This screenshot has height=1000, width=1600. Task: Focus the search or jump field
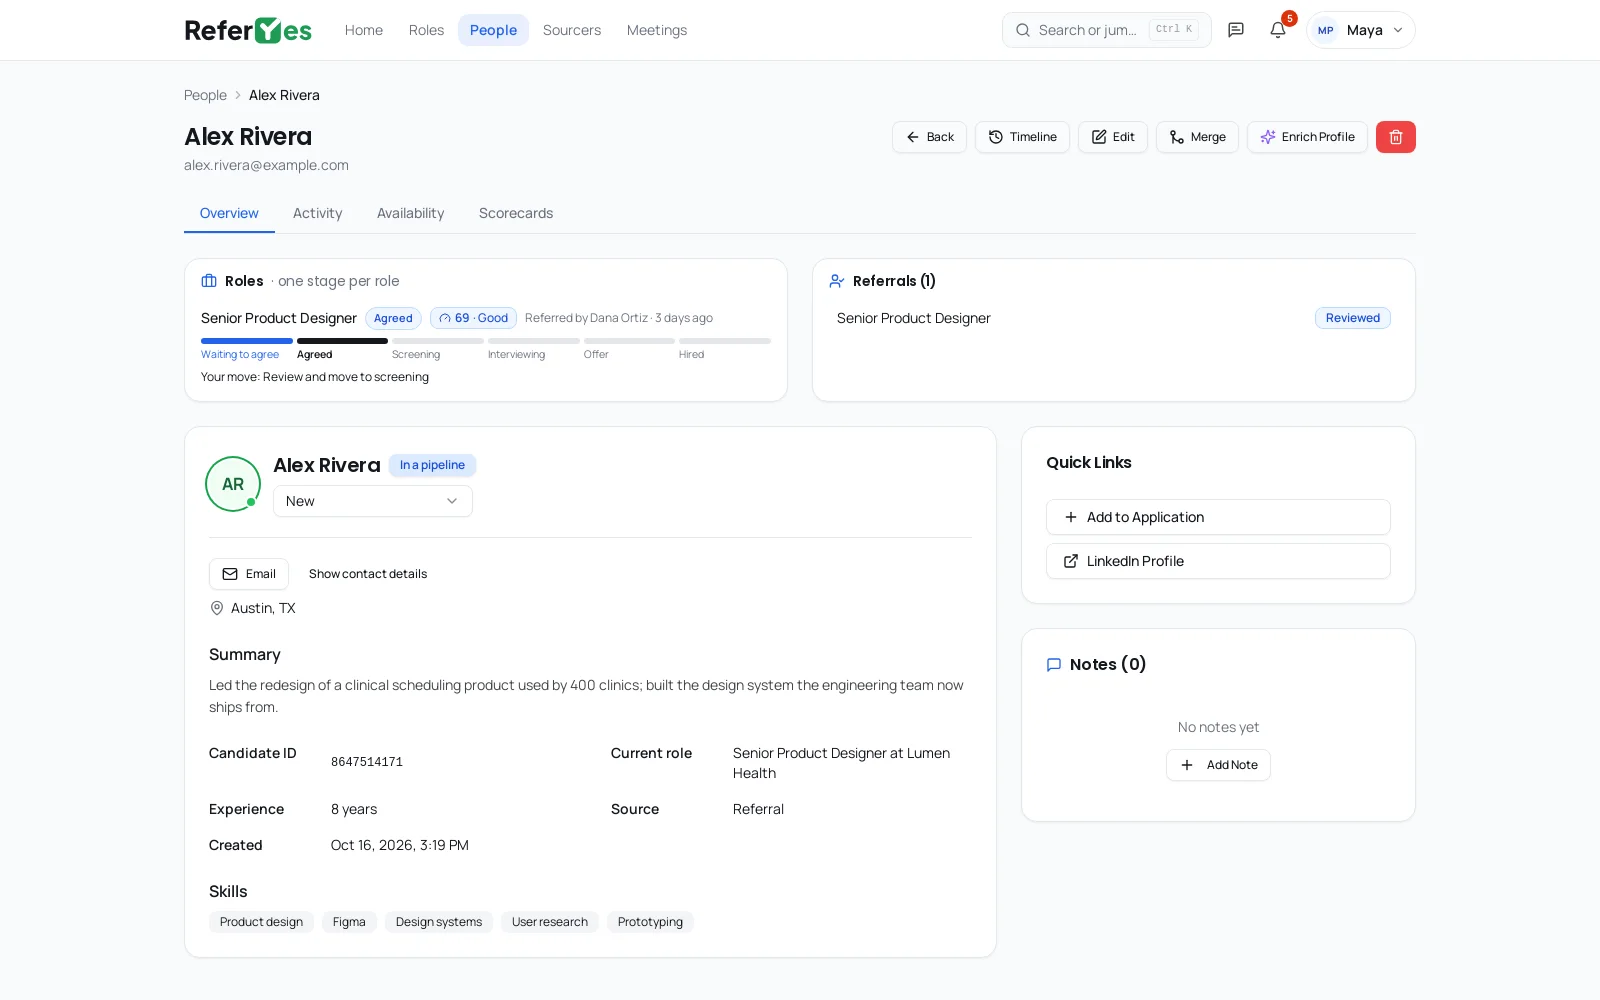point(1107,30)
